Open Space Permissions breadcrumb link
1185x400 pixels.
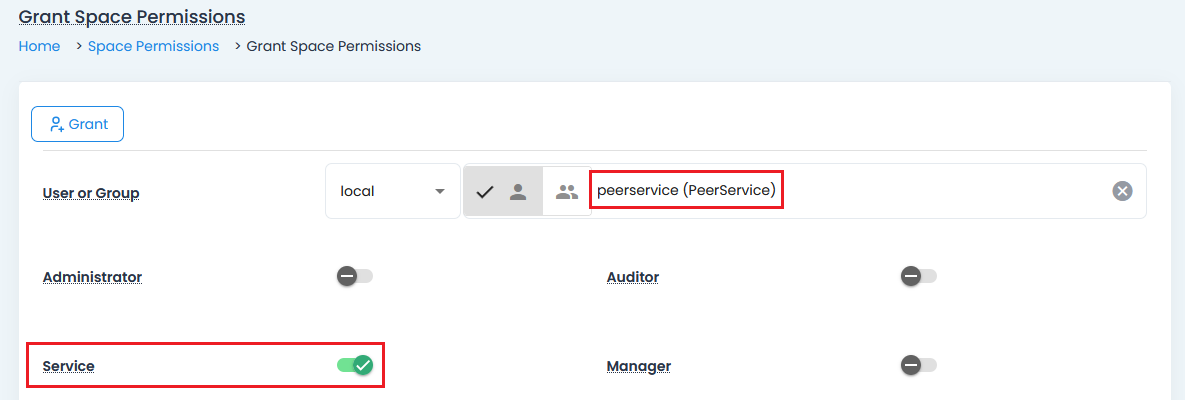153,46
